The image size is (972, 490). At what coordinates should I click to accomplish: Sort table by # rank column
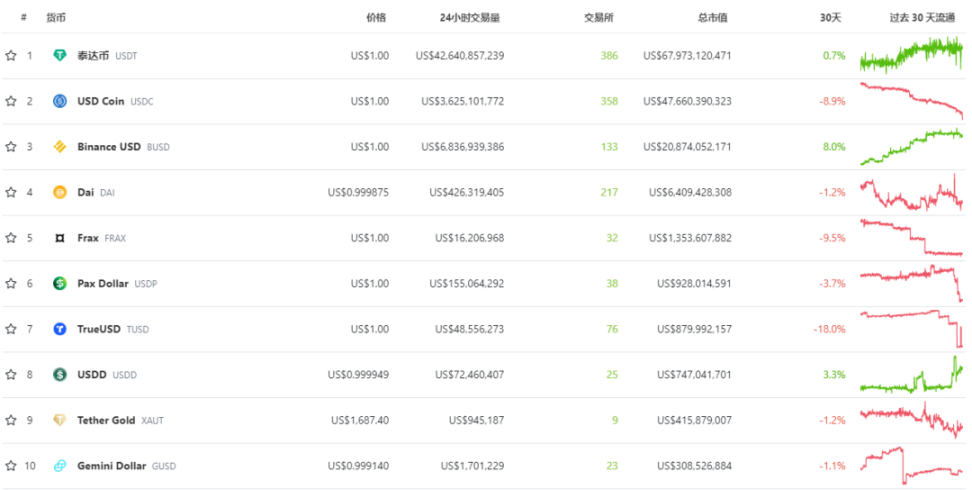[24, 17]
